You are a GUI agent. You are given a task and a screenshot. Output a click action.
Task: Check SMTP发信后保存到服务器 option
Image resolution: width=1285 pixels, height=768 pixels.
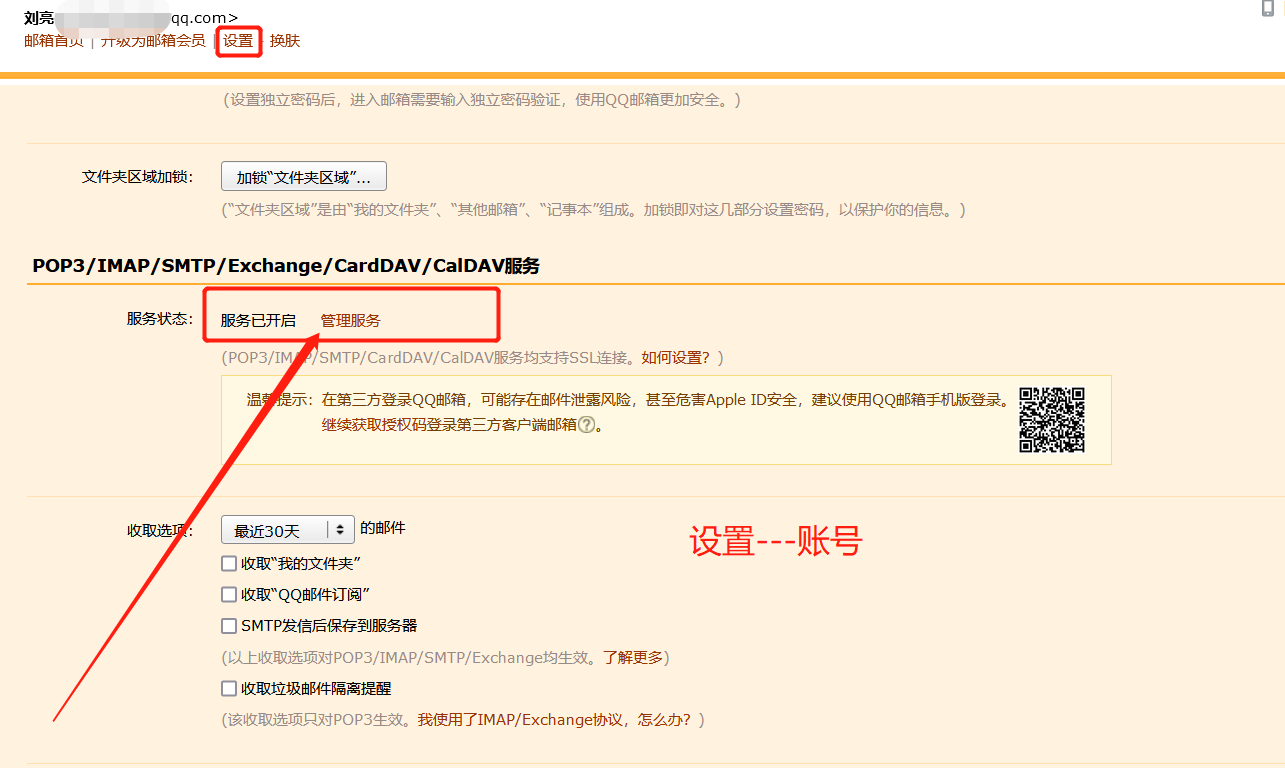click(229, 626)
